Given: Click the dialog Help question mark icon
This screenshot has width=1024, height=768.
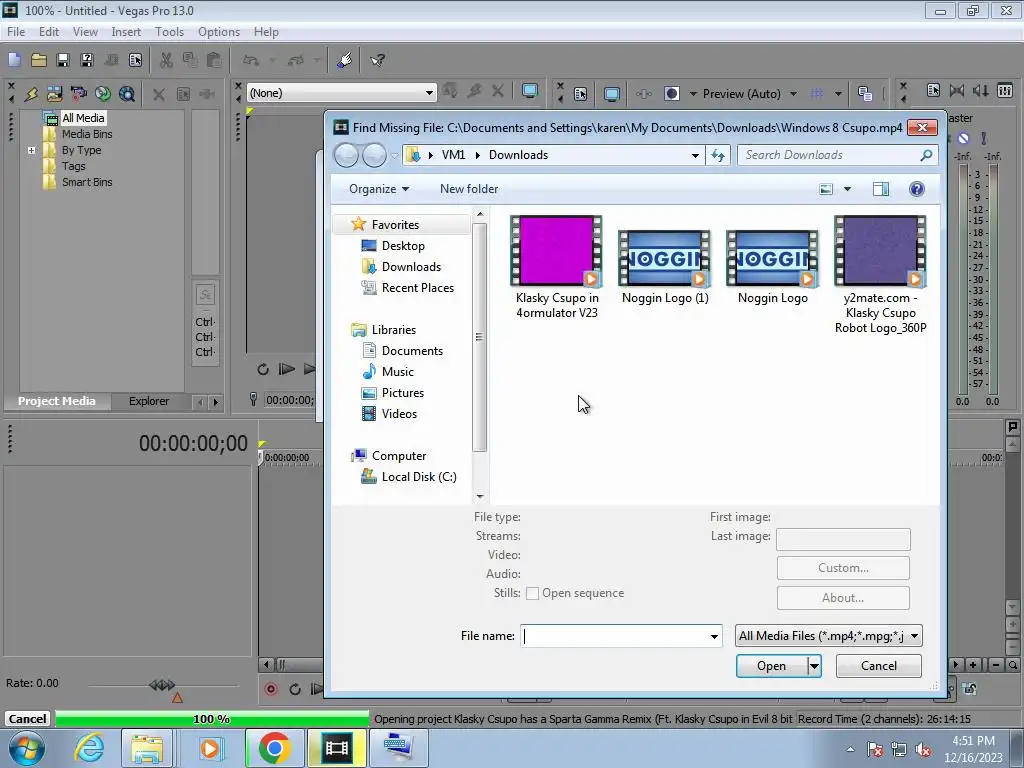Looking at the screenshot, I should coord(917,189).
